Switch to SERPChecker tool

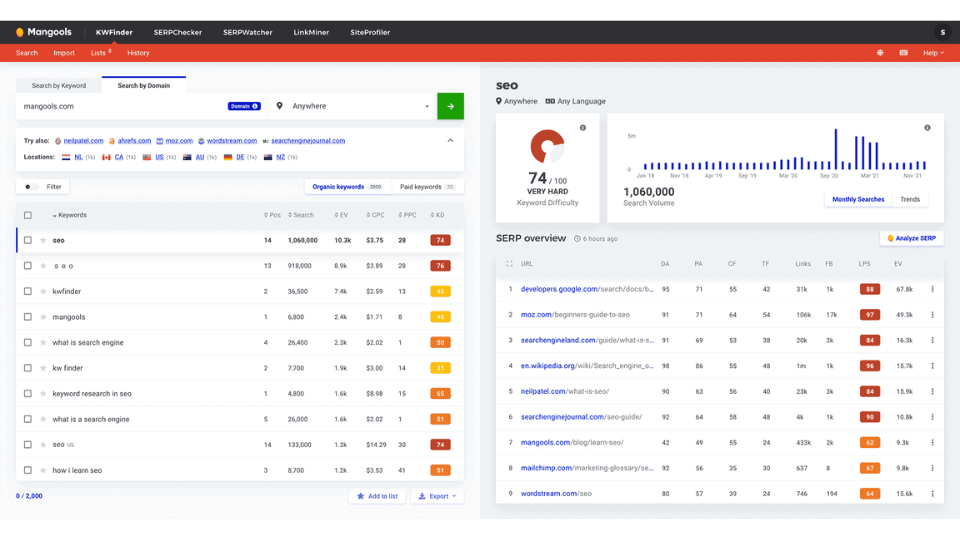(x=178, y=32)
